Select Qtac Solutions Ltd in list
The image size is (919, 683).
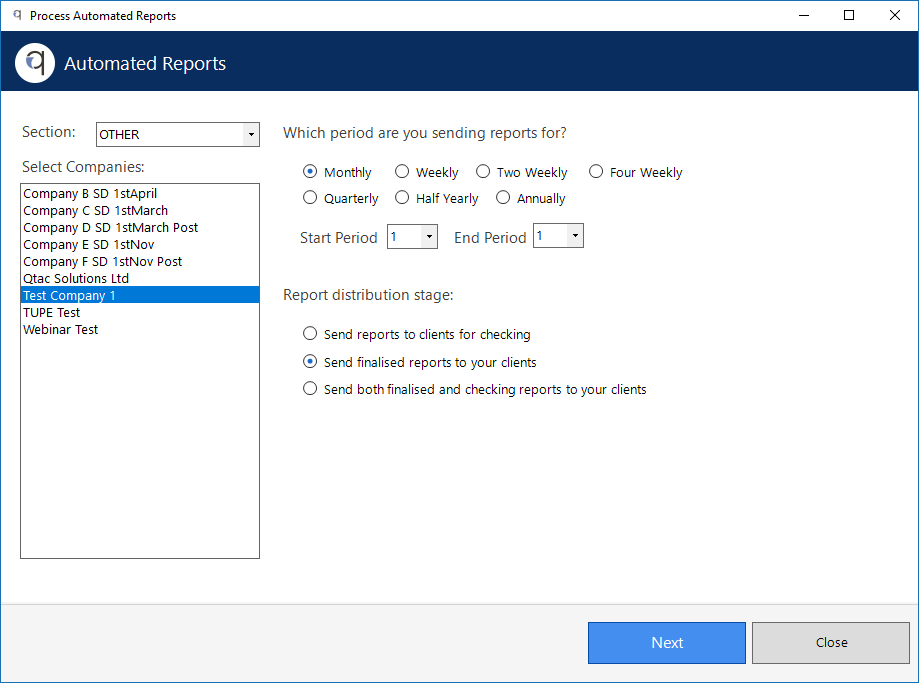[x=139, y=278]
